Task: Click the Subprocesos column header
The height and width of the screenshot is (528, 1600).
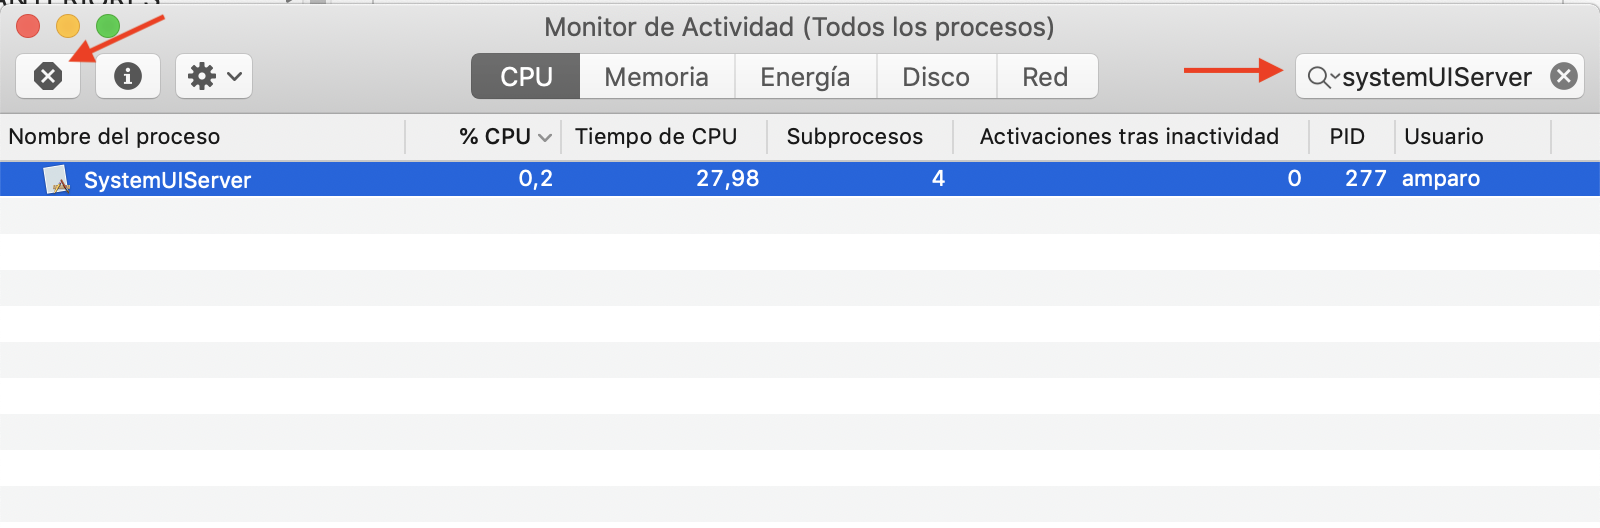Action: point(854,137)
